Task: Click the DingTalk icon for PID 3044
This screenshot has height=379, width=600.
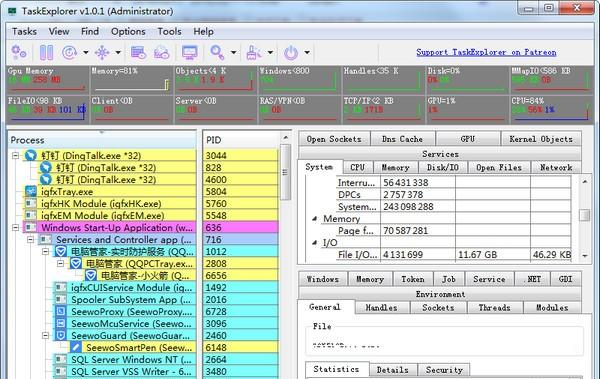Action: (x=31, y=155)
